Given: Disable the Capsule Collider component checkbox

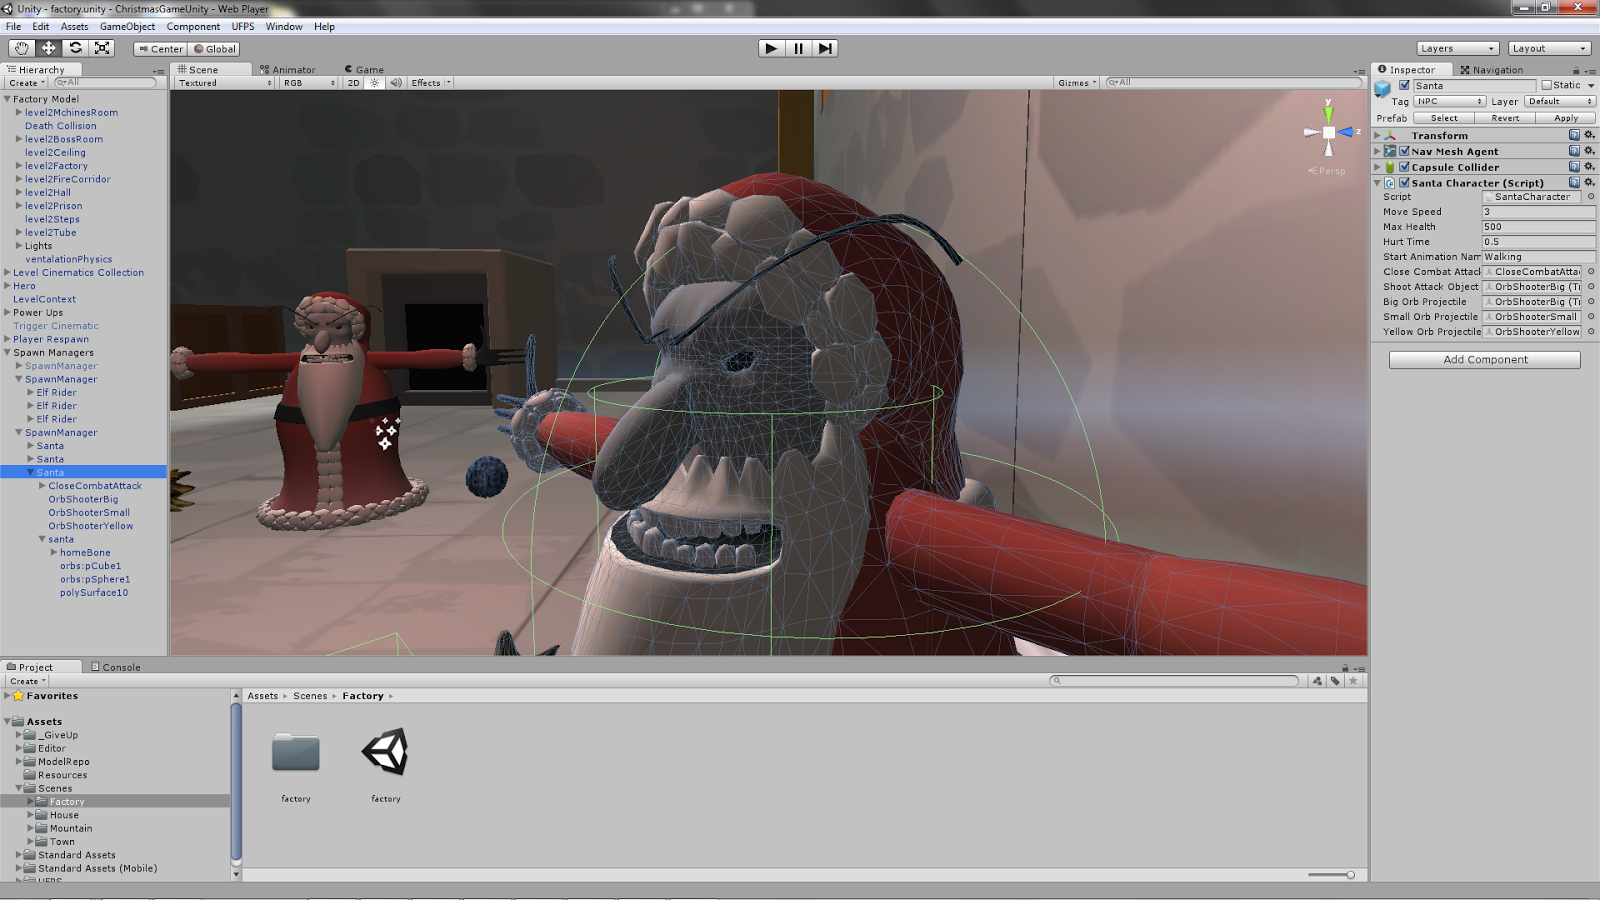Looking at the screenshot, I should pos(1404,167).
